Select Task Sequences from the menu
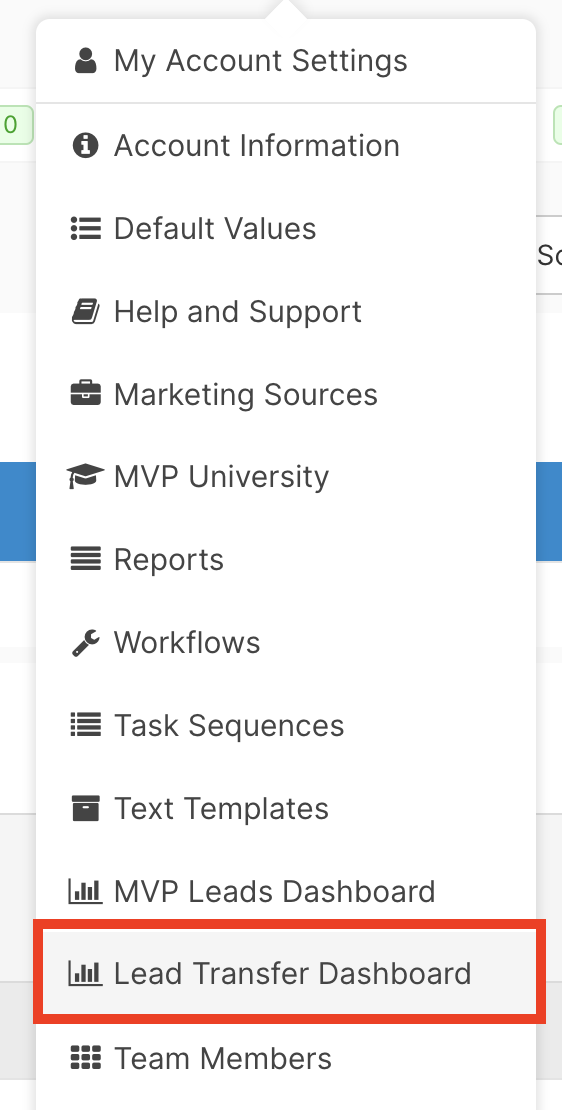This screenshot has width=562, height=1110. pyautogui.click(x=286, y=726)
